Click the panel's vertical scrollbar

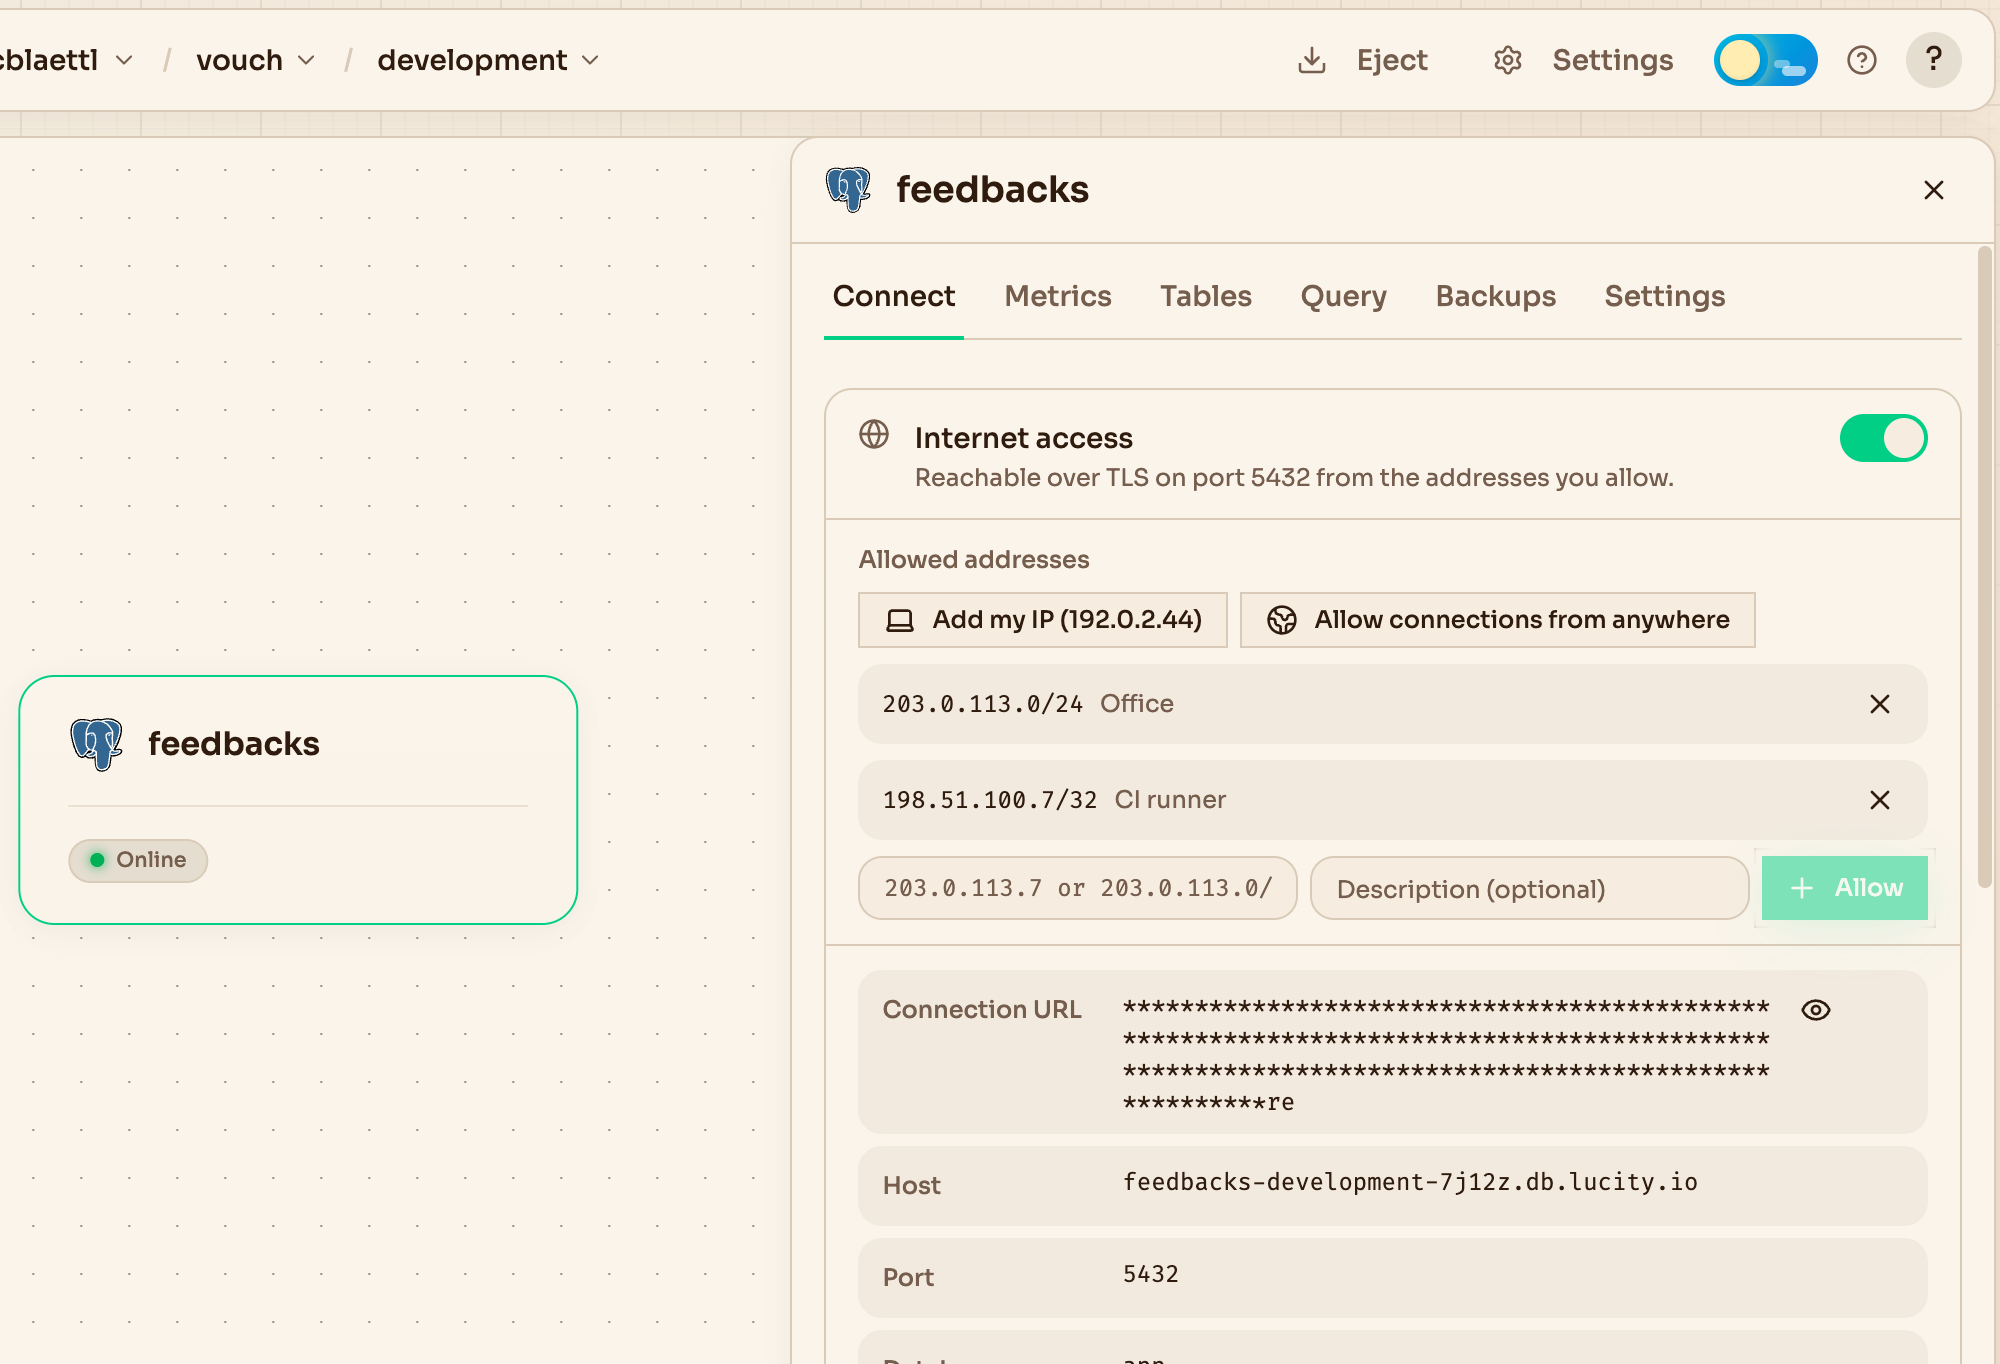pyautogui.click(x=1984, y=566)
